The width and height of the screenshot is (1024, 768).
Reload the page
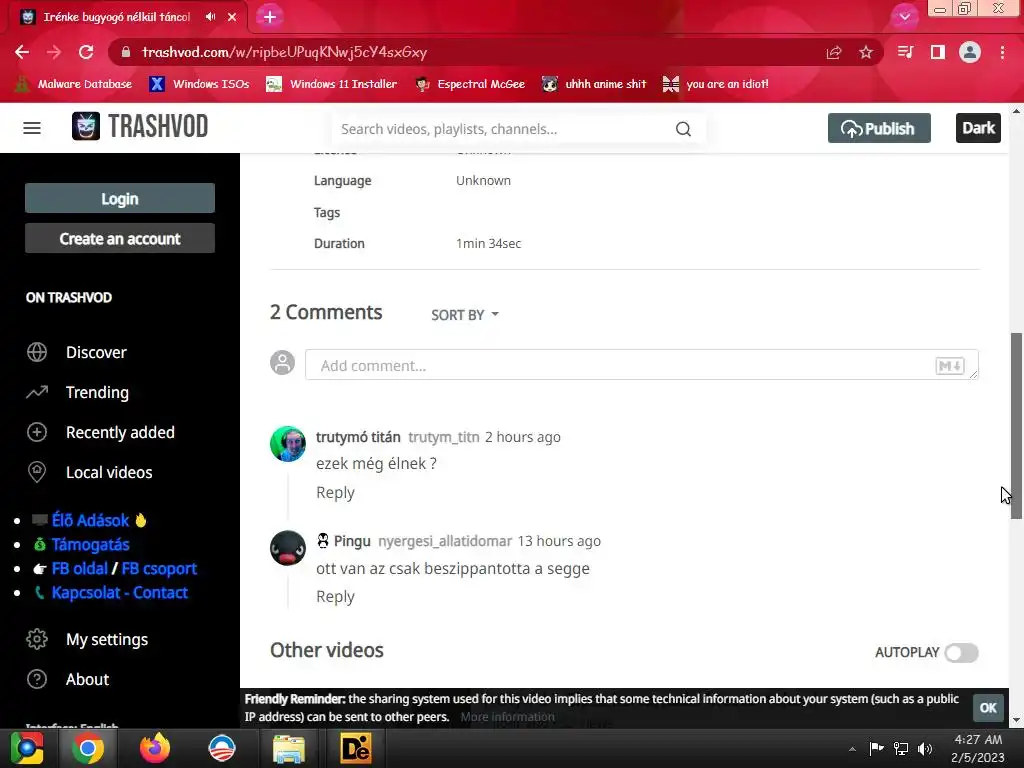click(86, 52)
